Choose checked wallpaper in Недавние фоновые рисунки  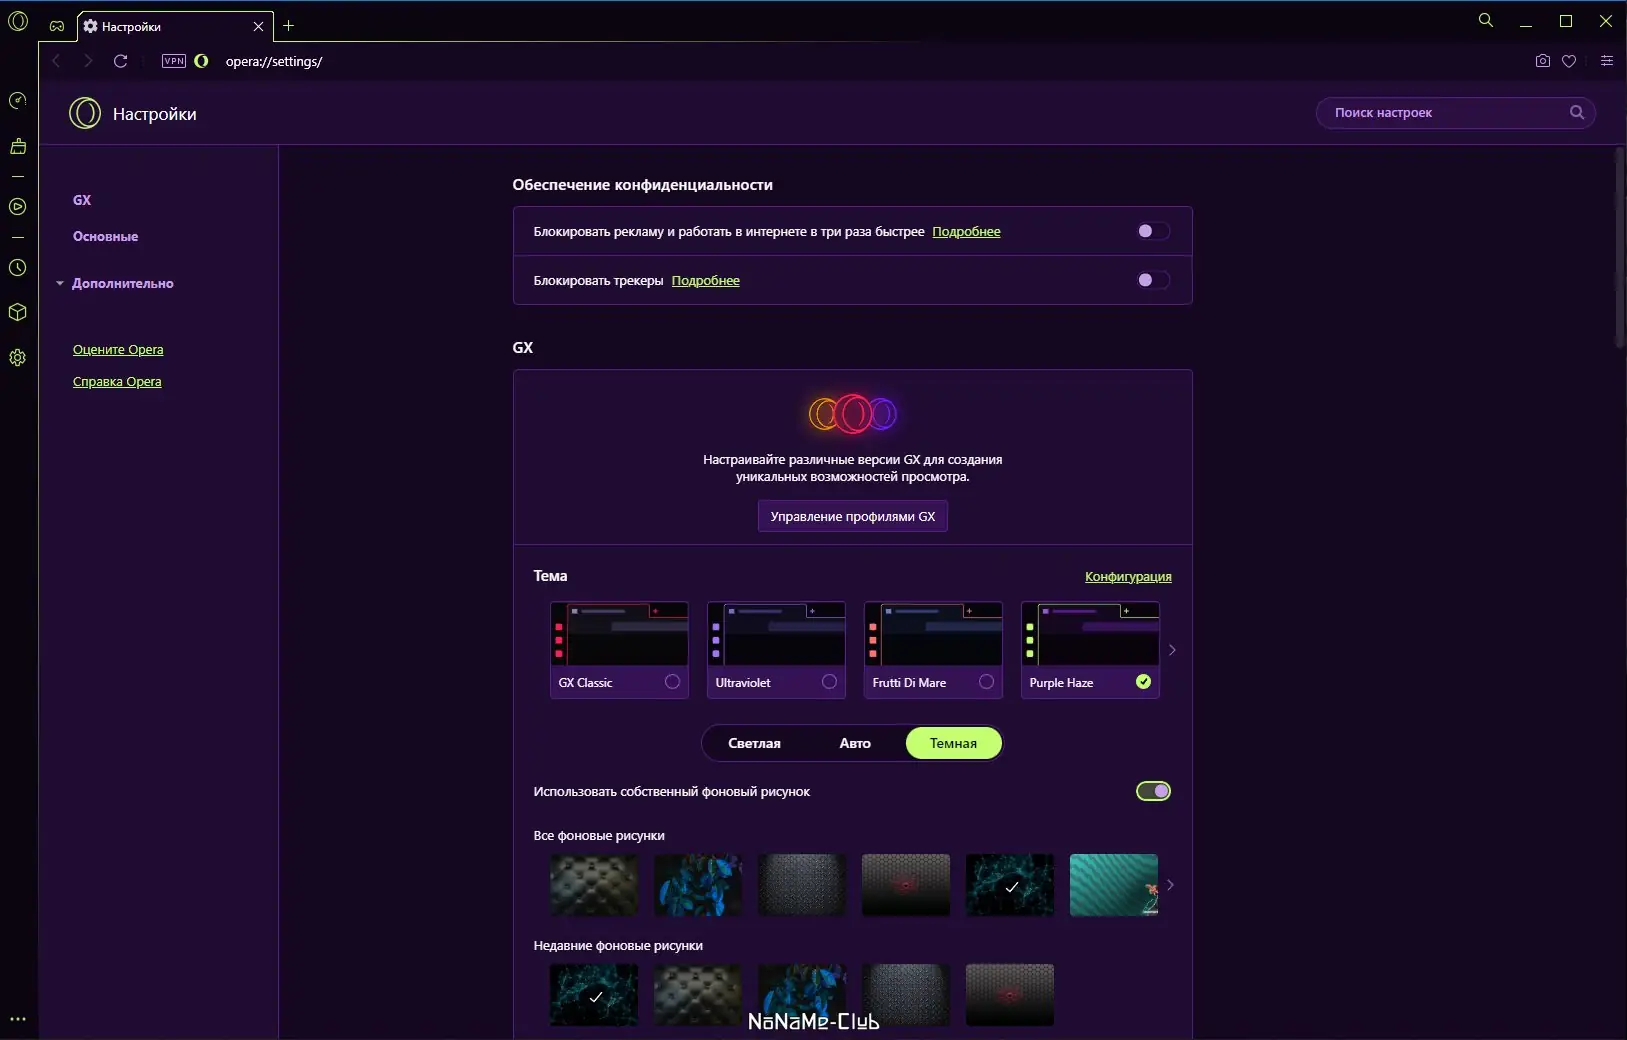click(x=594, y=995)
